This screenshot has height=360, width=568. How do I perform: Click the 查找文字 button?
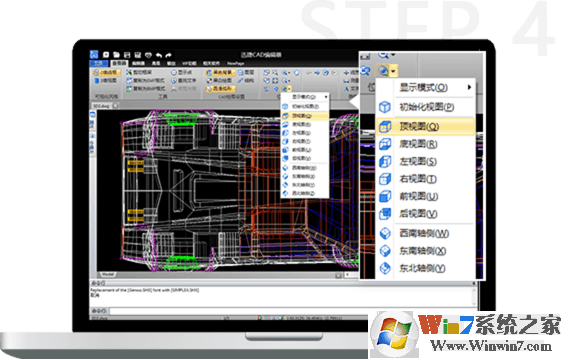pos(184,80)
